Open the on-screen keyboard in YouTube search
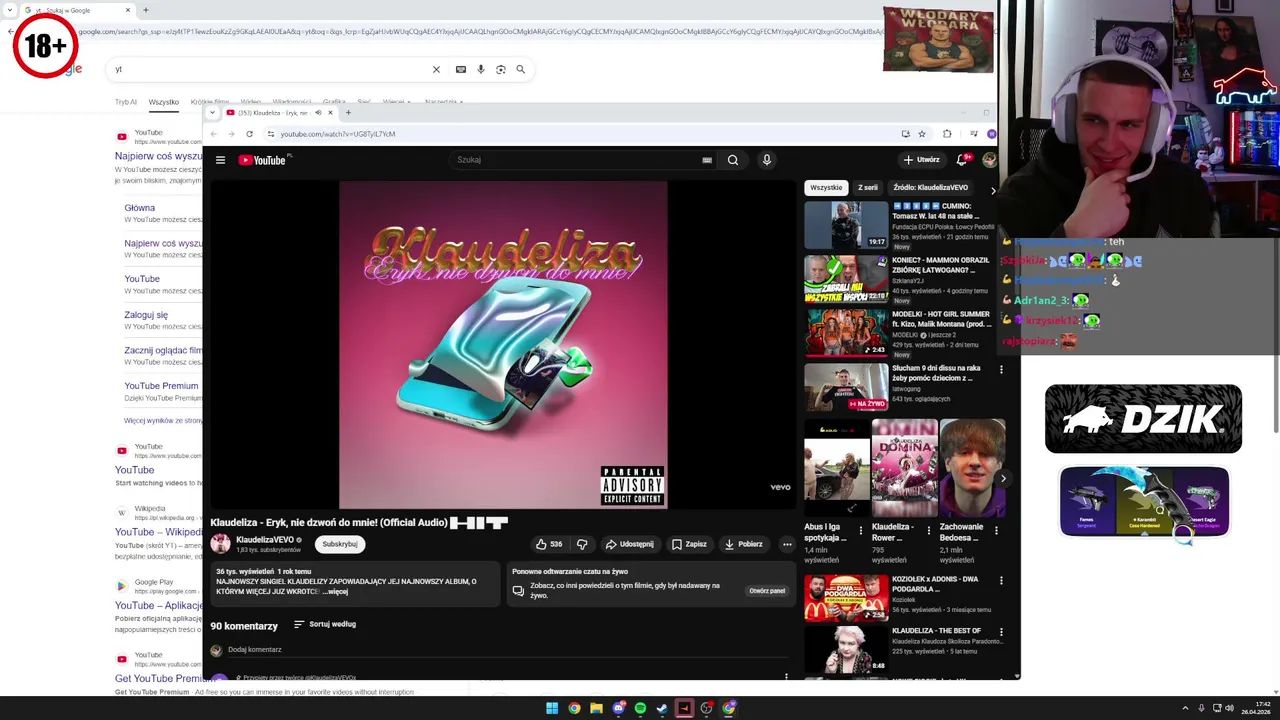The image size is (1280, 720). (707, 160)
